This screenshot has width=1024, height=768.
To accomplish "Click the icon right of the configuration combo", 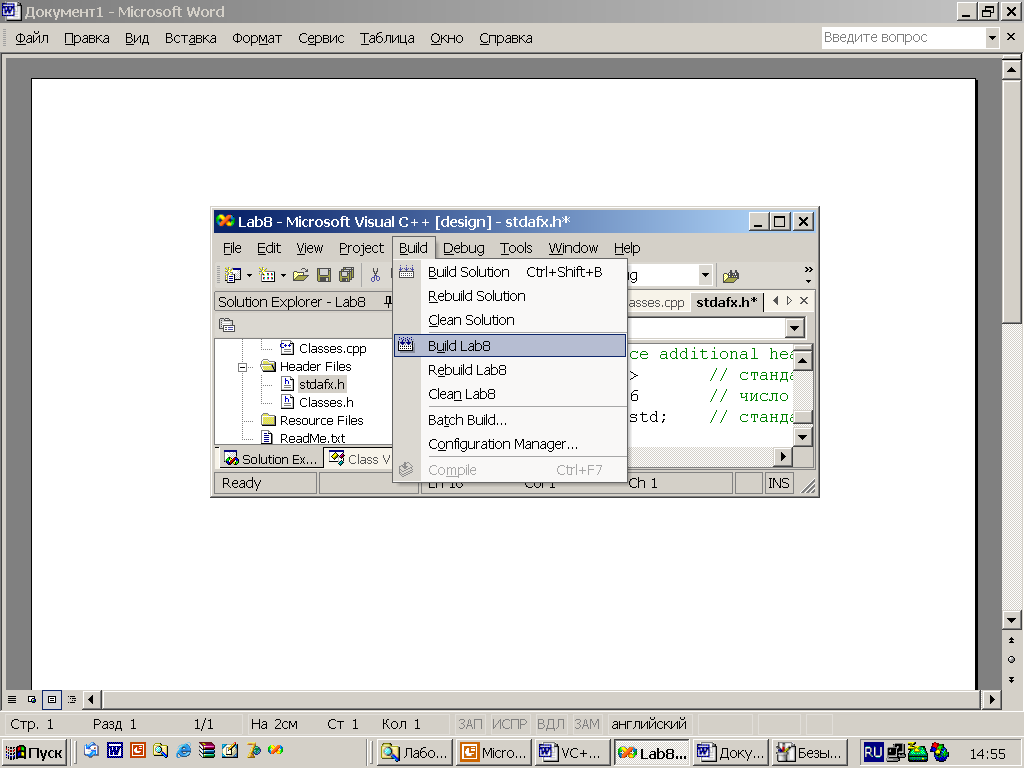I will point(731,276).
